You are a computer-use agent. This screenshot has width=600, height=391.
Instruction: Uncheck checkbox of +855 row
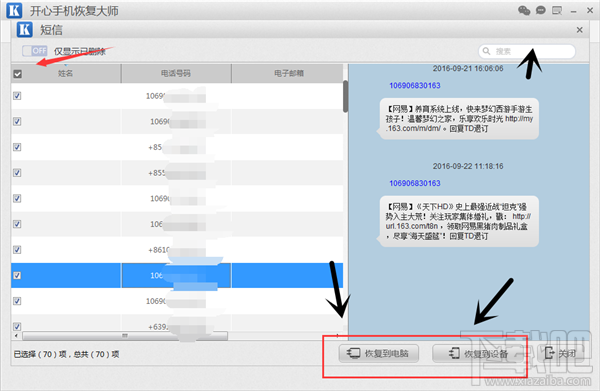(x=17, y=173)
